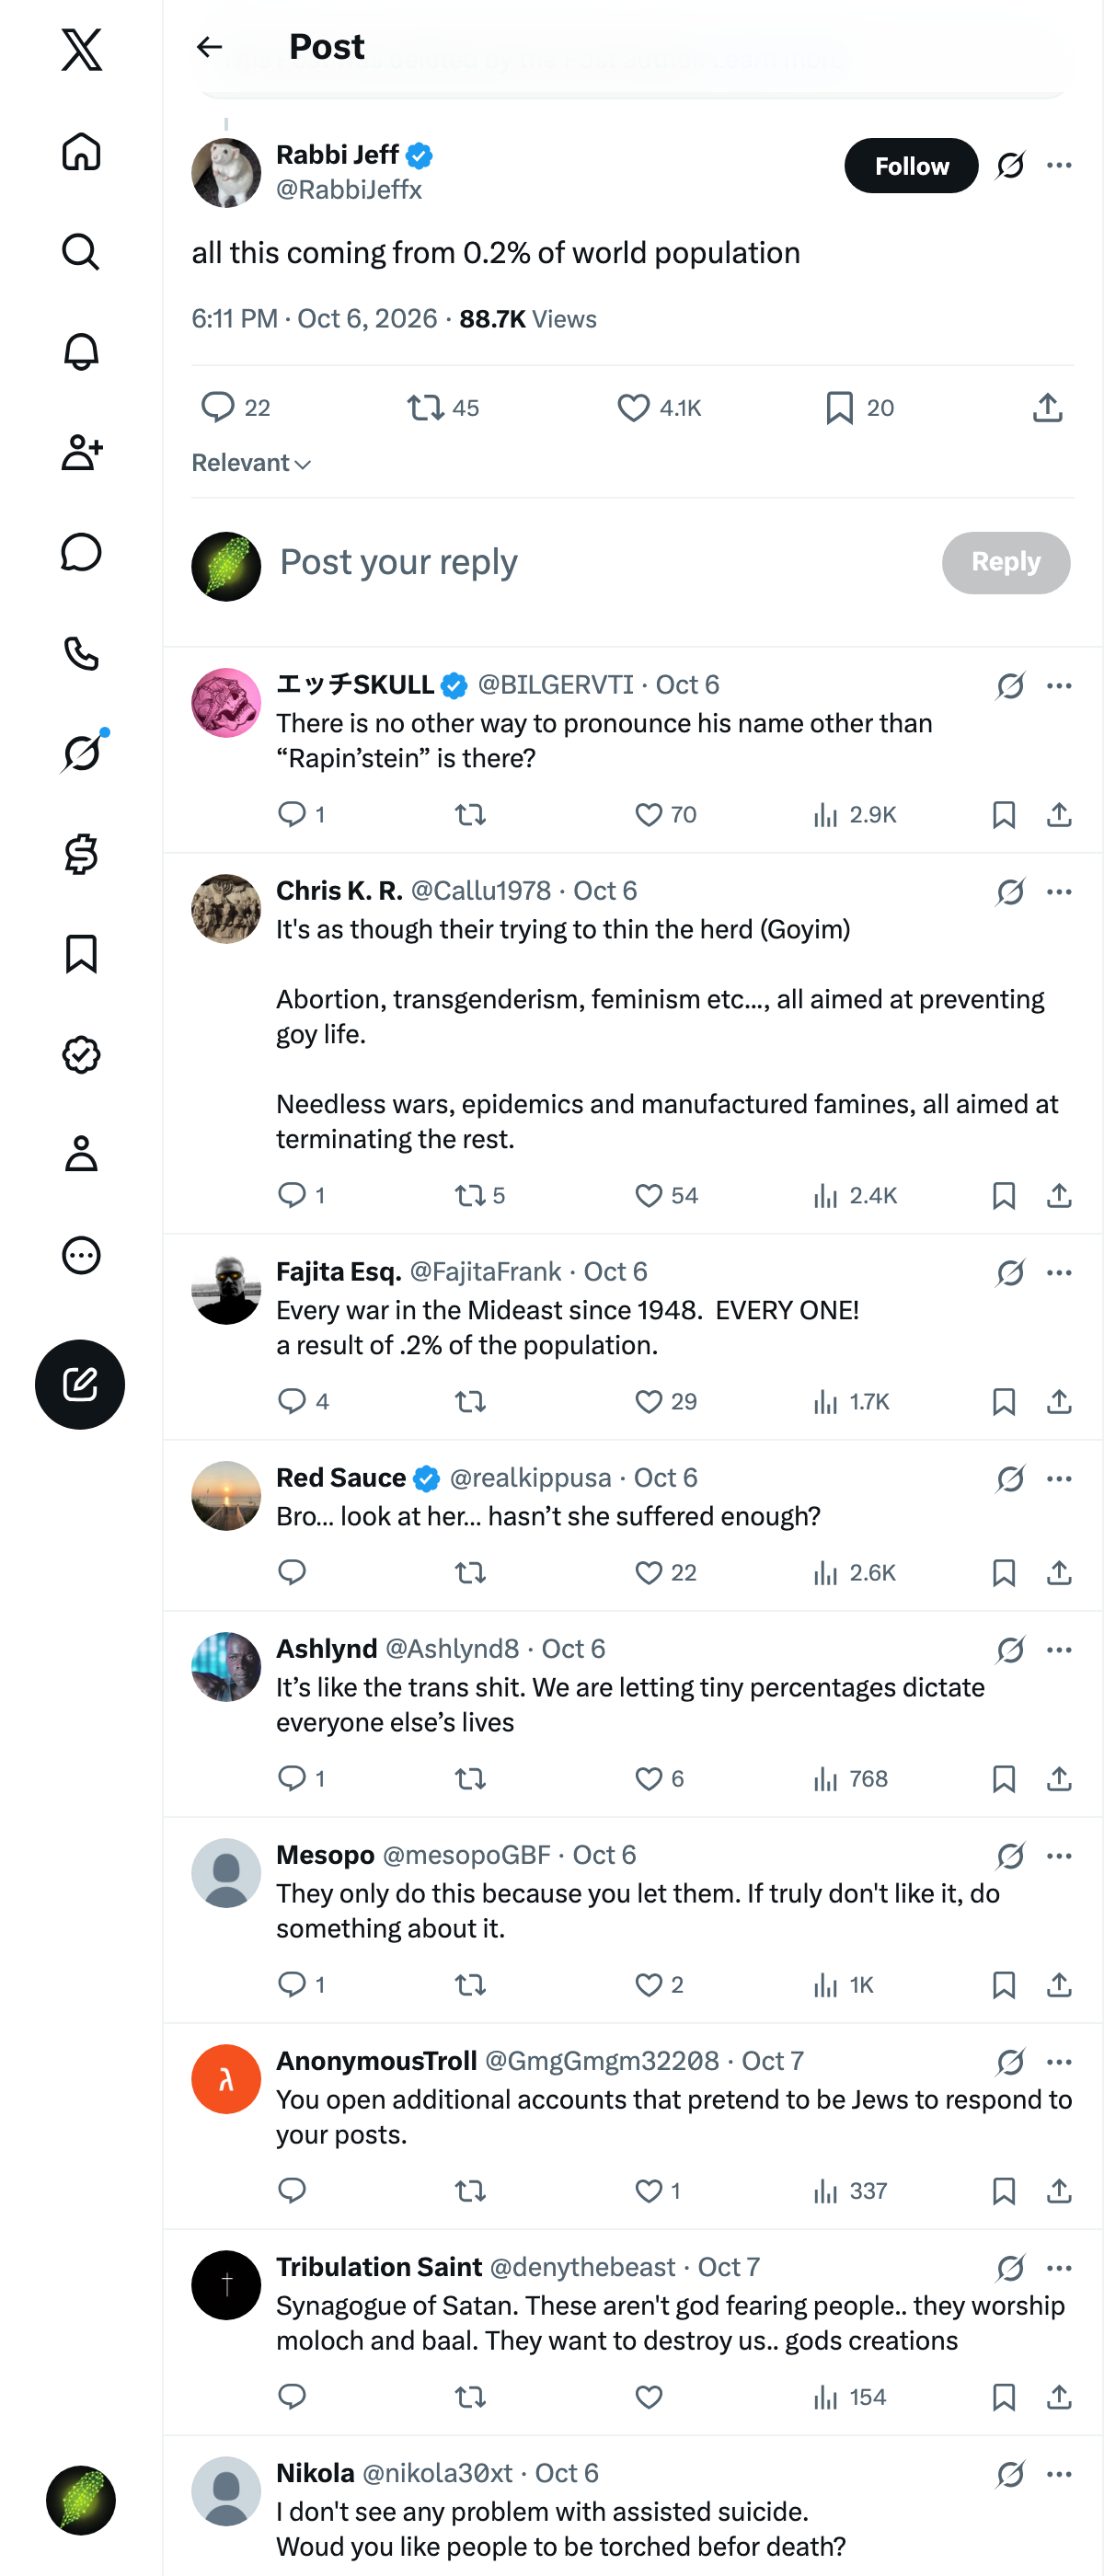Open Profile from the sidebar menu
Viewport: 1104px width, 2576px height.
pos(81,1154)
